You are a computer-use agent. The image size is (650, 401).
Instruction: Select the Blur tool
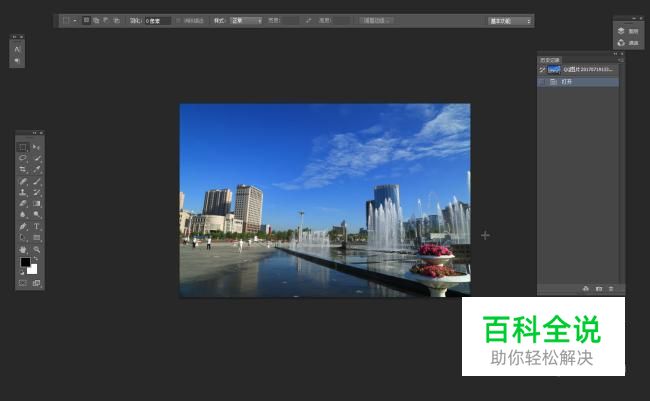pyautogui.click(x=23, y=214)
